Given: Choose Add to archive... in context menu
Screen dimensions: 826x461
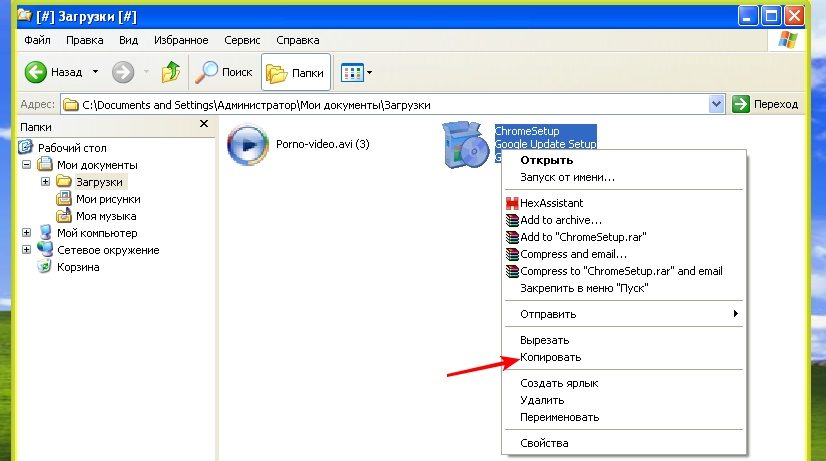Looking at the screenshot, I should pyautogui.click(x=624, y=220).
